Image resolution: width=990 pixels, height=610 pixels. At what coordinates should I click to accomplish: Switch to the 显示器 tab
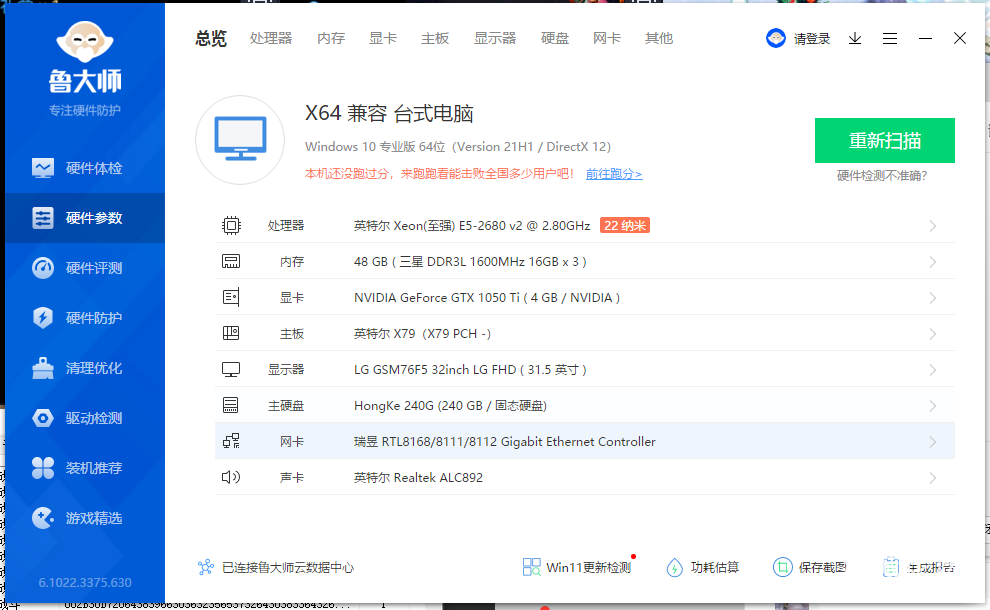click(495, 38)
